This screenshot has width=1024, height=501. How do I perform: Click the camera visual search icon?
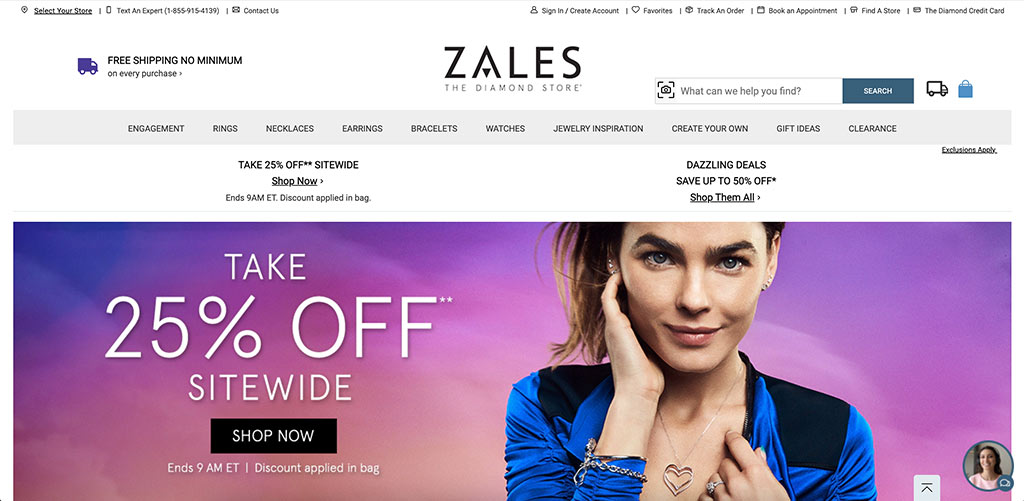[x=665, y=90]
